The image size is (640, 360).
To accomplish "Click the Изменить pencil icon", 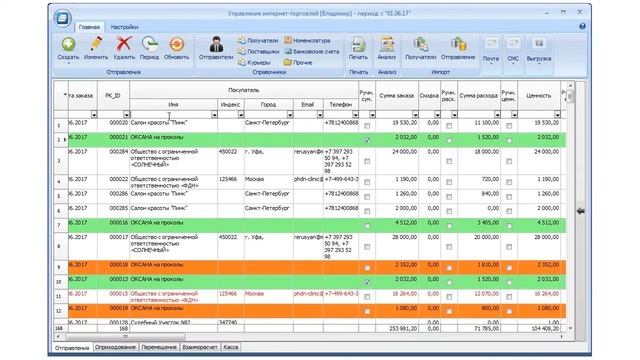I will 96,44.
